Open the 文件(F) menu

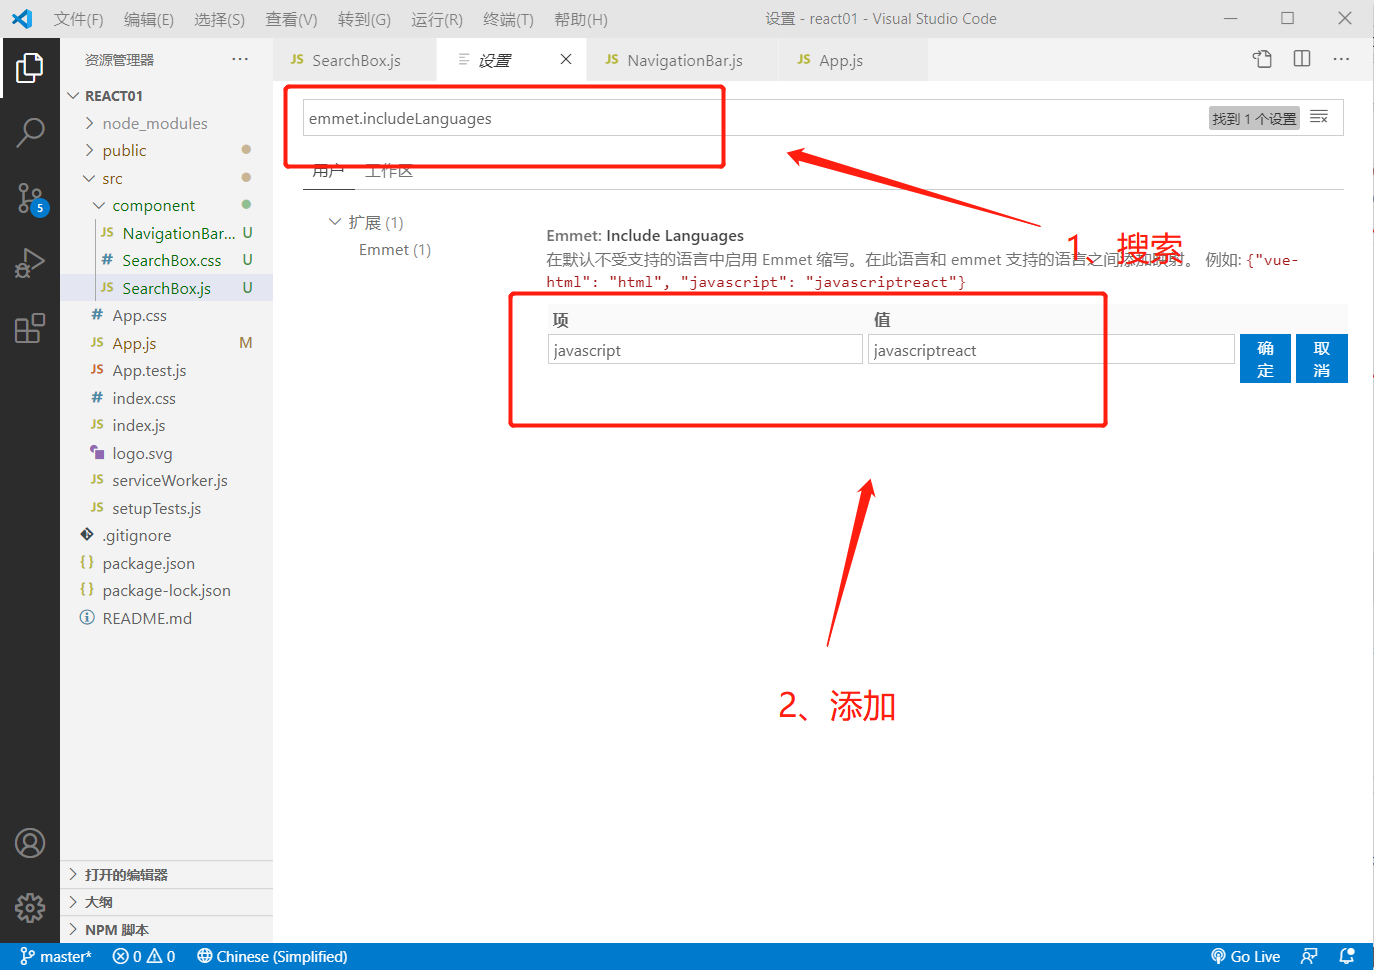pos(78,19)
